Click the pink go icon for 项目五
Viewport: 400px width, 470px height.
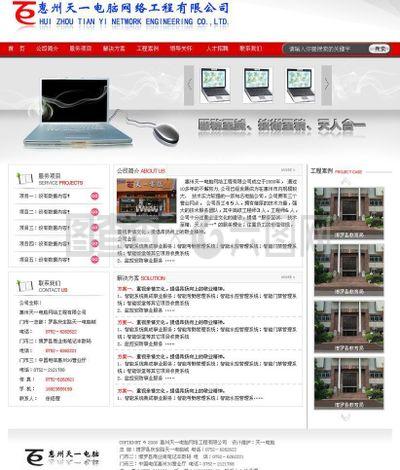click(x=95, y=259)
